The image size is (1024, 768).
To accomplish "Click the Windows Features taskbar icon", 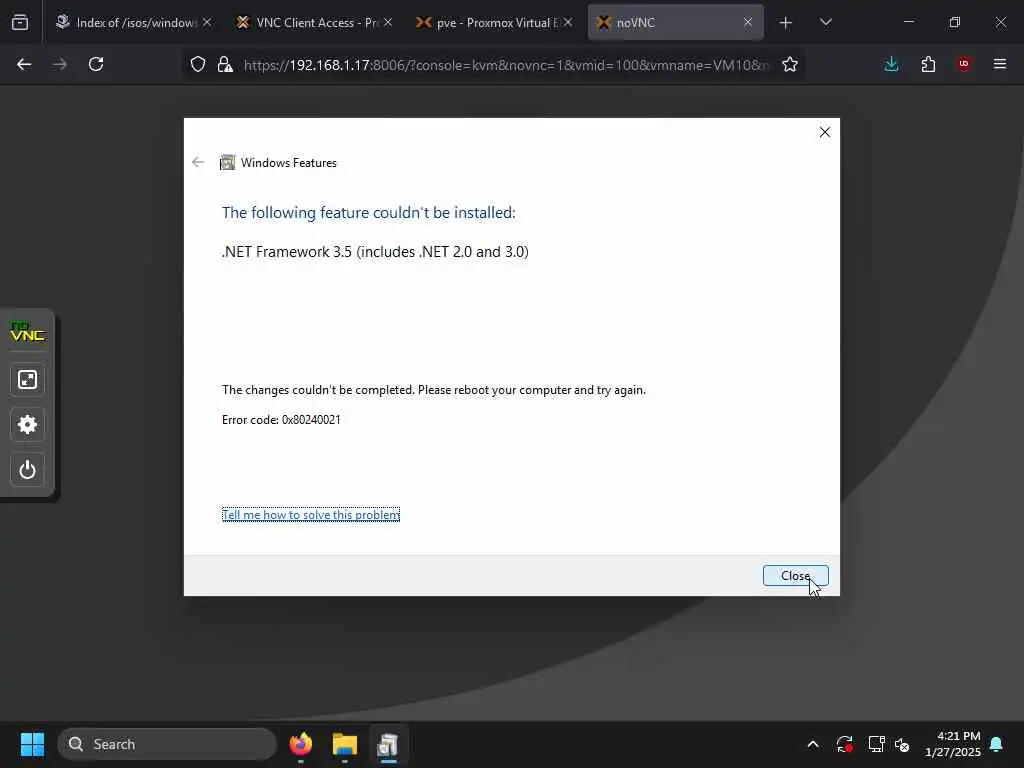I will [388, 744].
